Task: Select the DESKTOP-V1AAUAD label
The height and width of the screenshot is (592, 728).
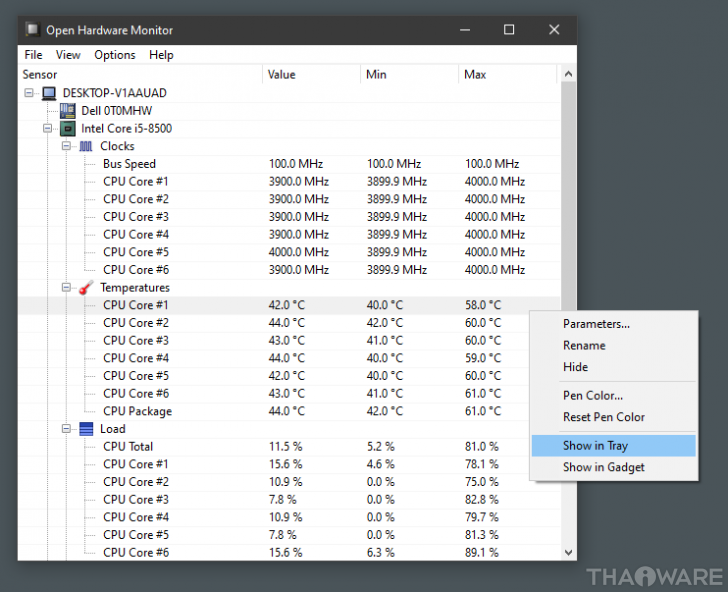Action: tap(114, 93)
